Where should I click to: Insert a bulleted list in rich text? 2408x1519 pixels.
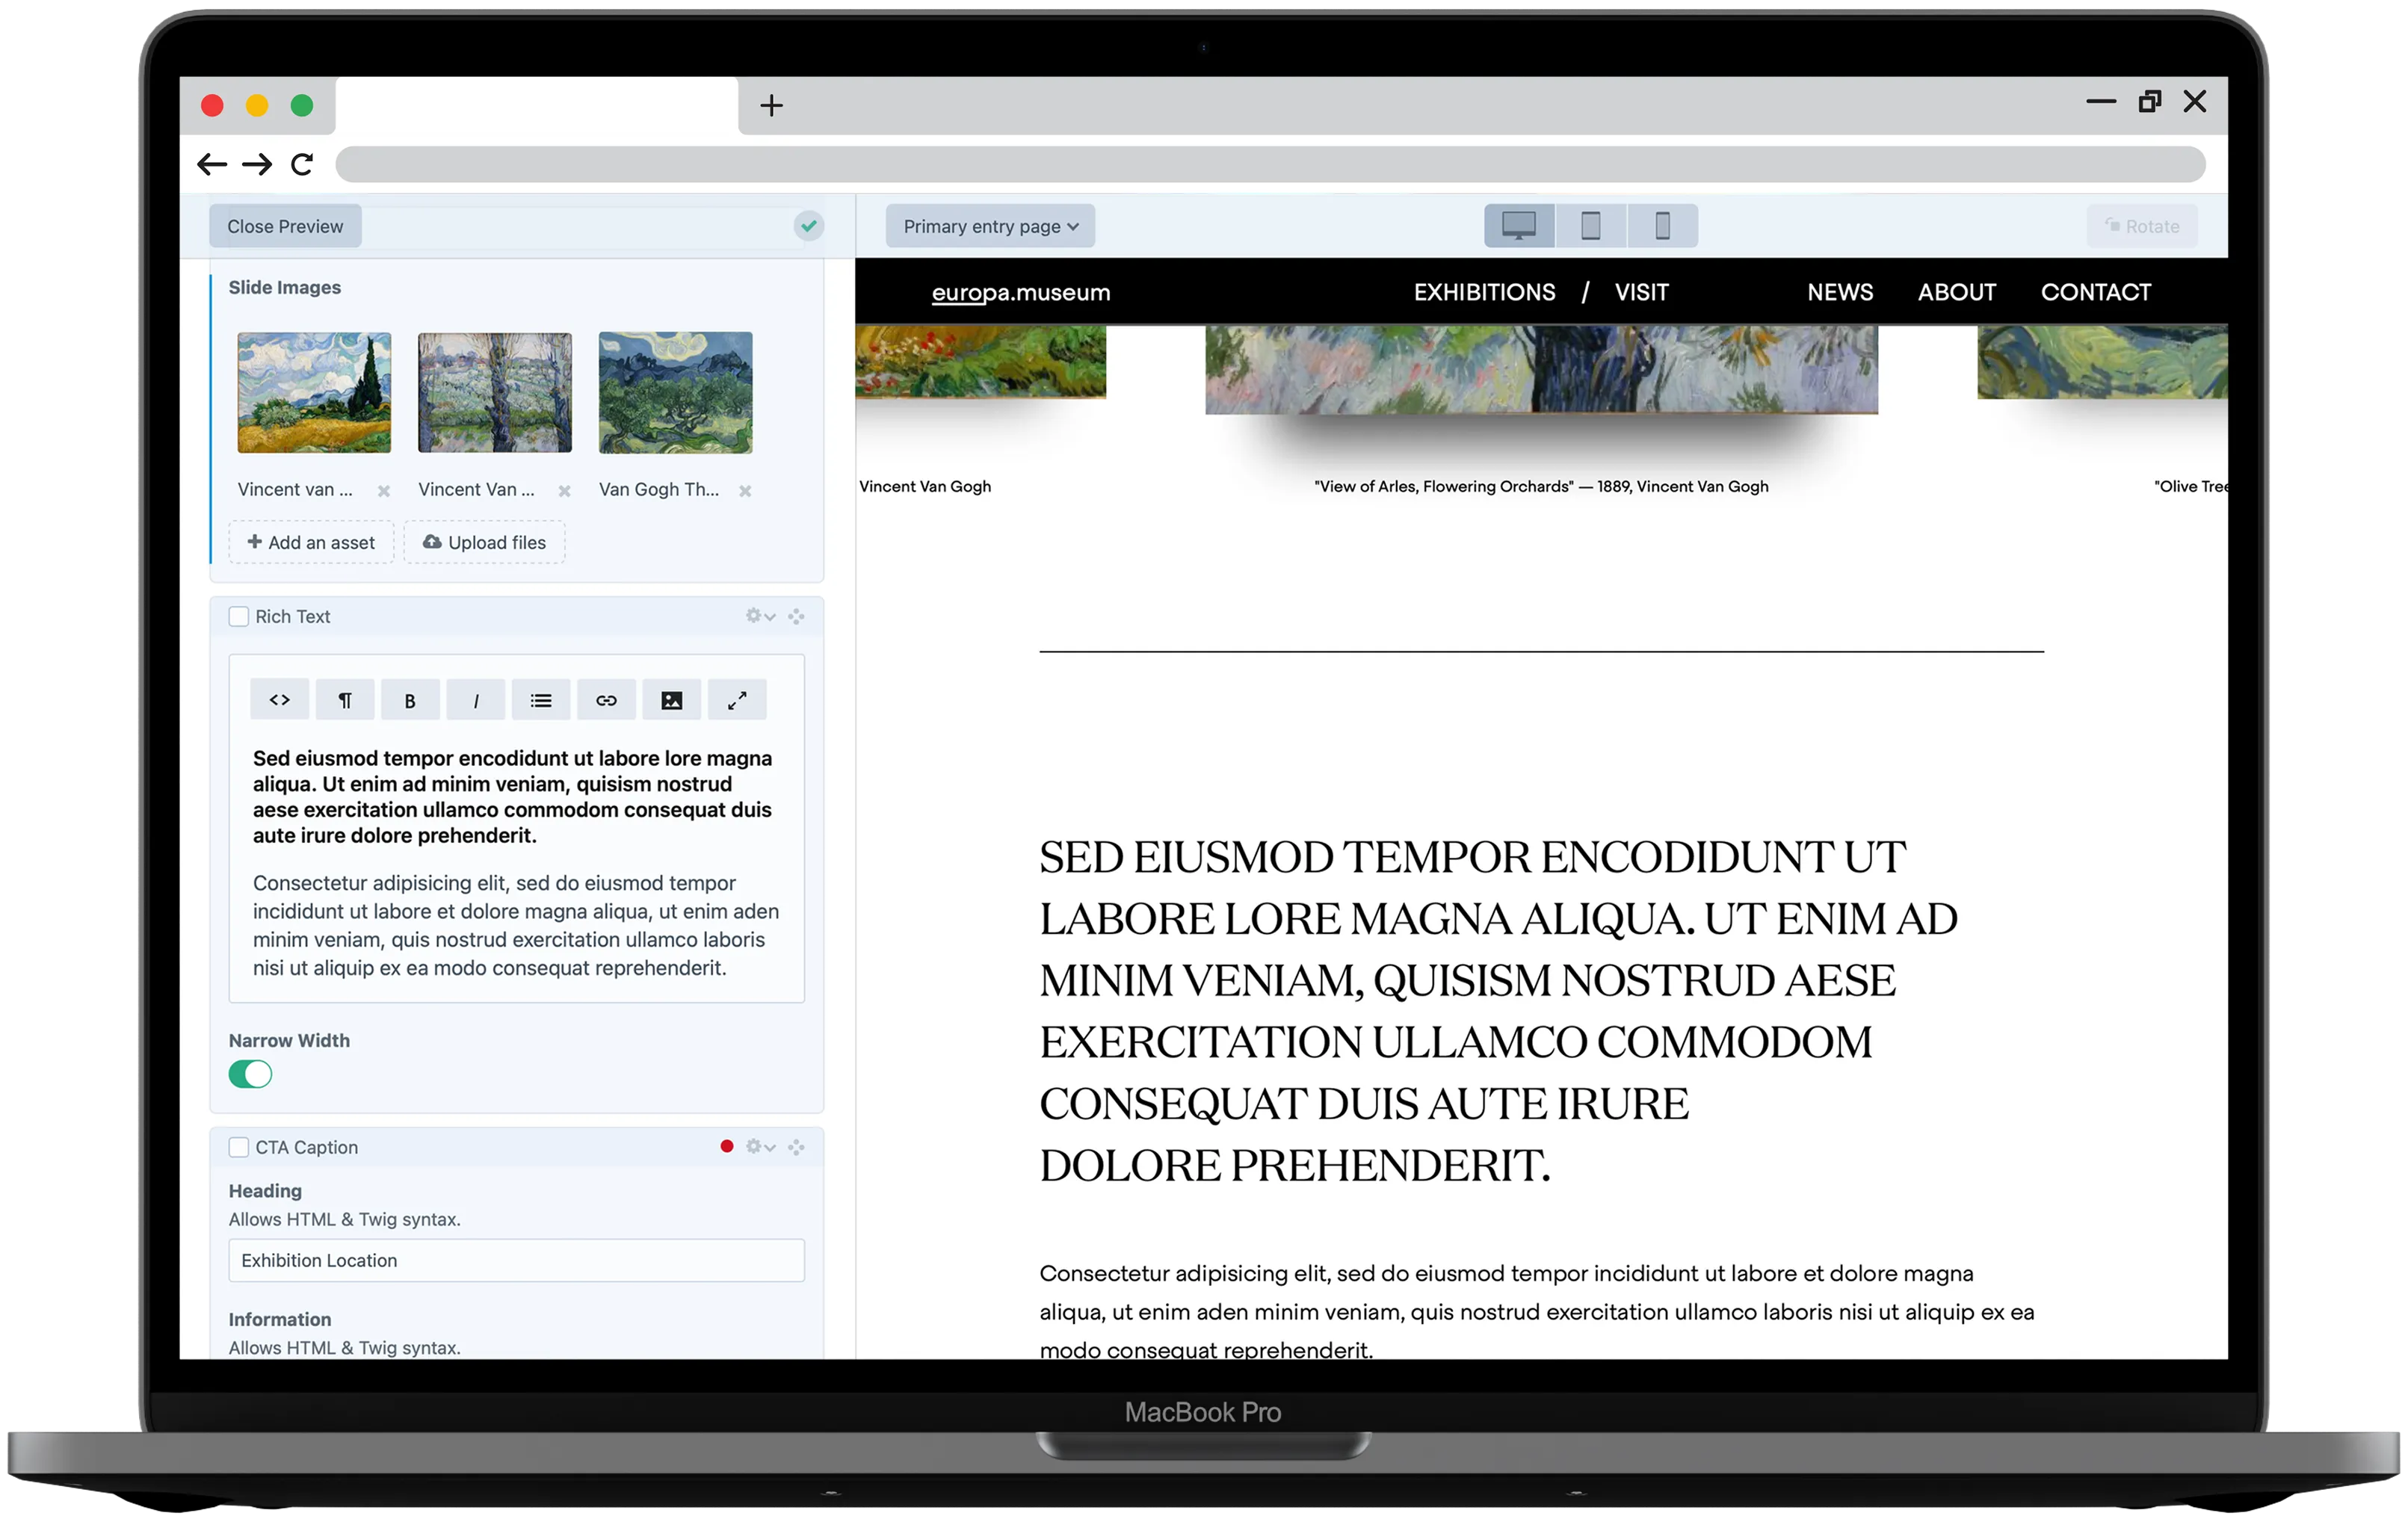(x=541, y=700)
